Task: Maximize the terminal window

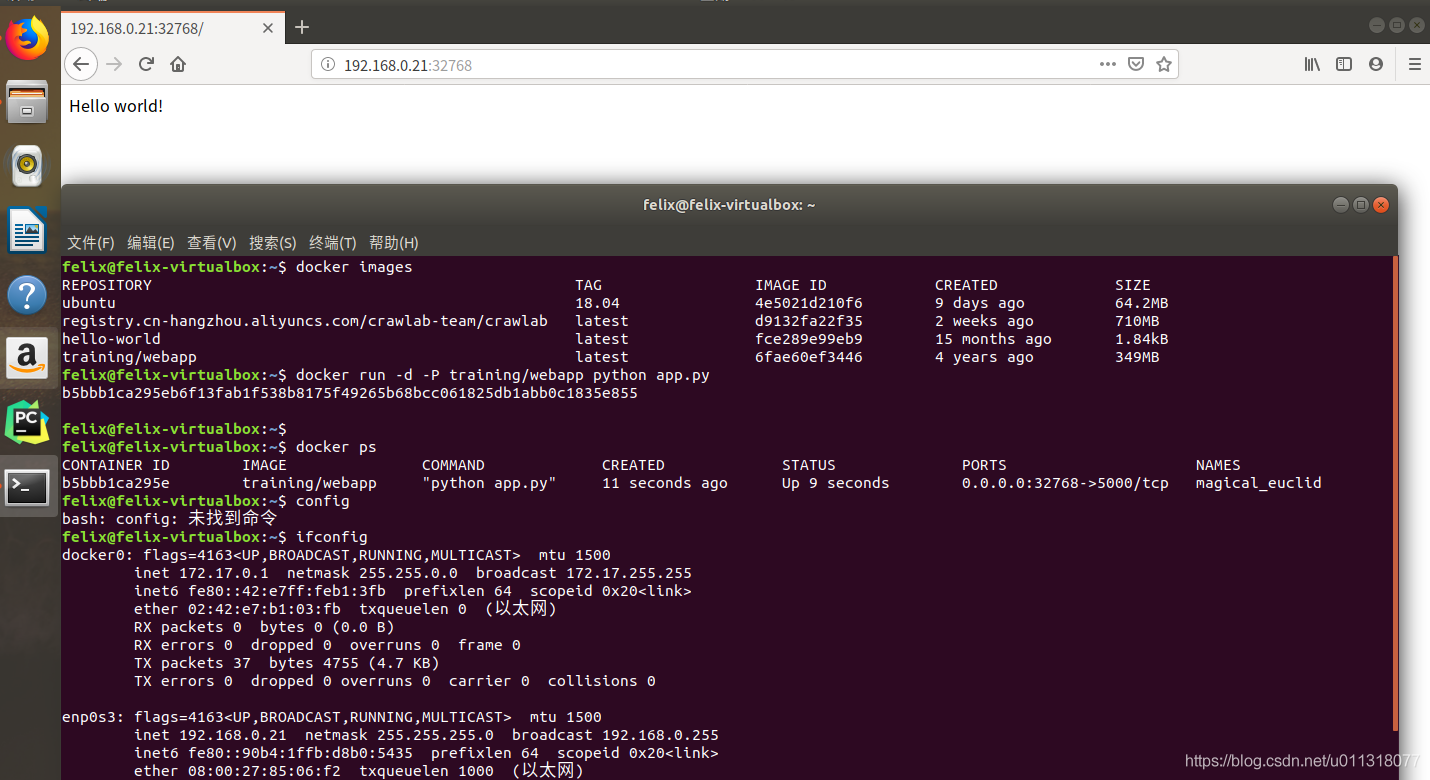Action: click(x=1361, y=205)
